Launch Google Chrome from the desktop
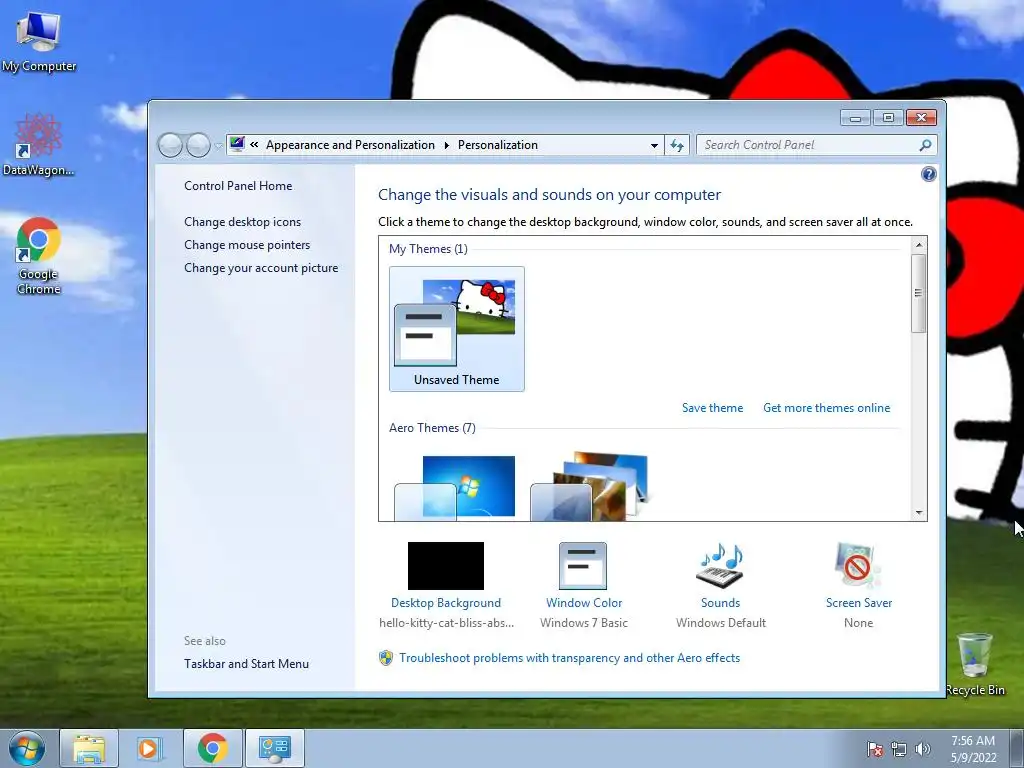The image size is (1024, 768). [39, 255]
